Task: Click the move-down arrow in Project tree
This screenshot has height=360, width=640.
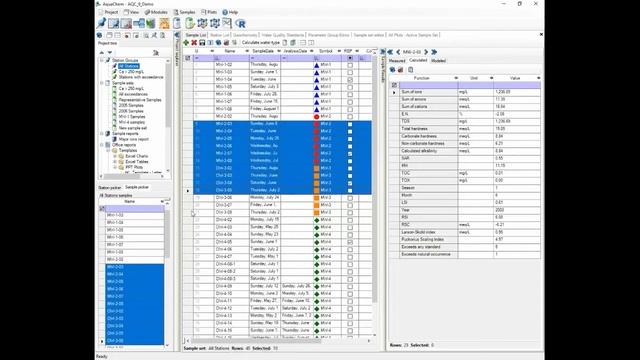Action: pos(109,53)
